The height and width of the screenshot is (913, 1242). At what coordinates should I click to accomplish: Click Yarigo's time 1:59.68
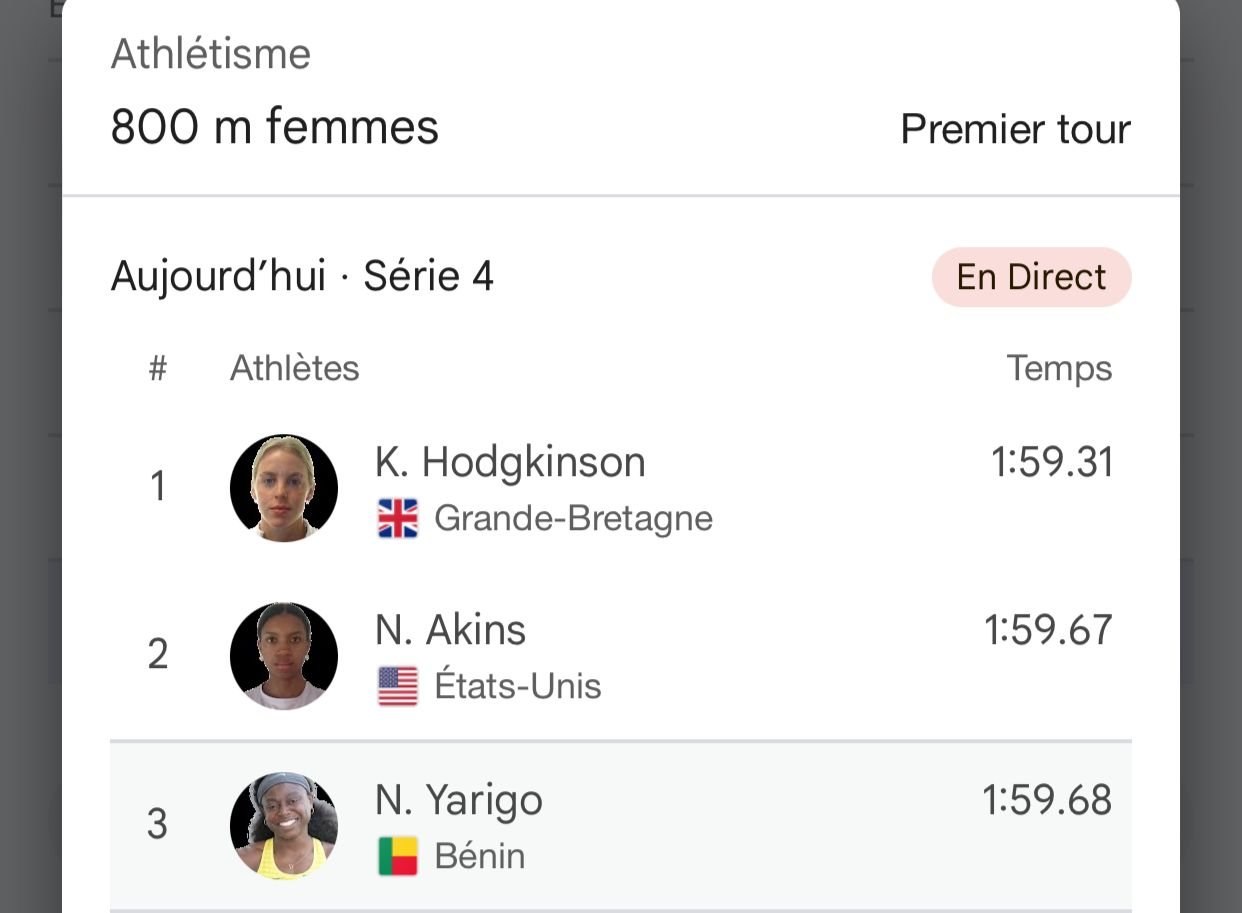(x=1047, y=801)
